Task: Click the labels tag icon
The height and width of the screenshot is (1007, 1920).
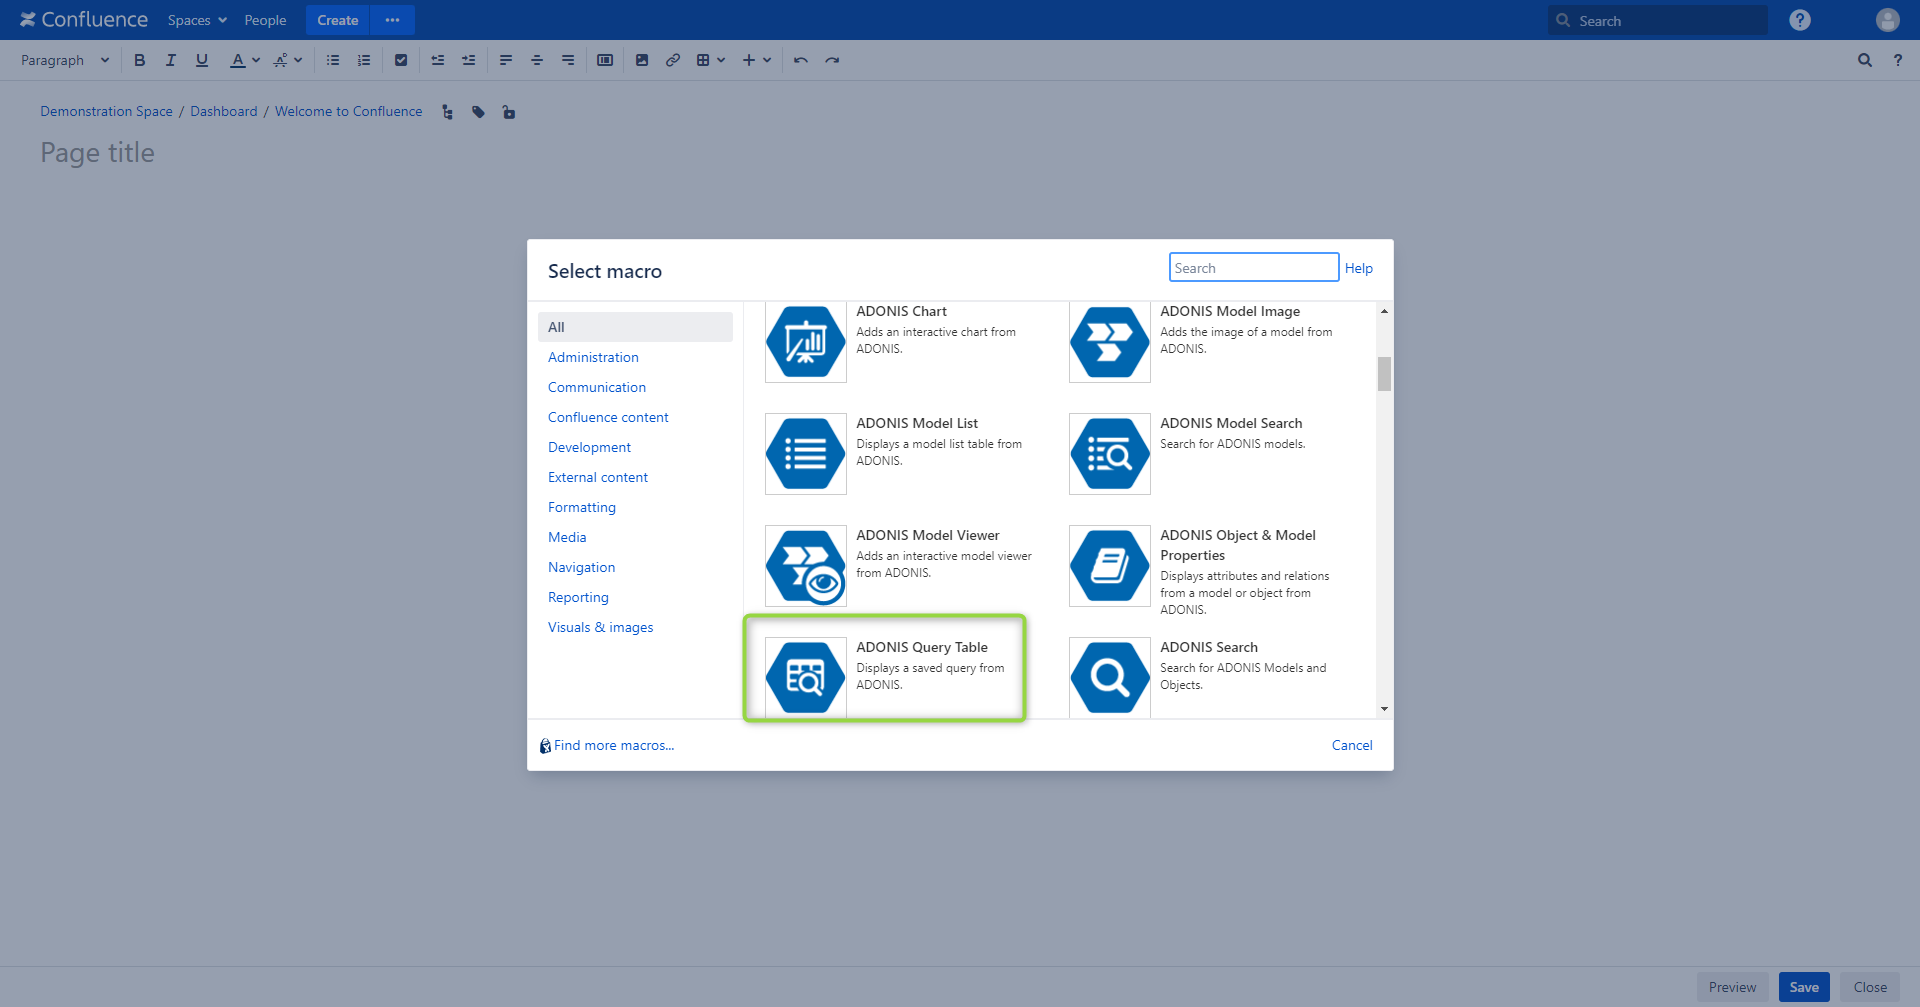Action: [x=478, y=112]
